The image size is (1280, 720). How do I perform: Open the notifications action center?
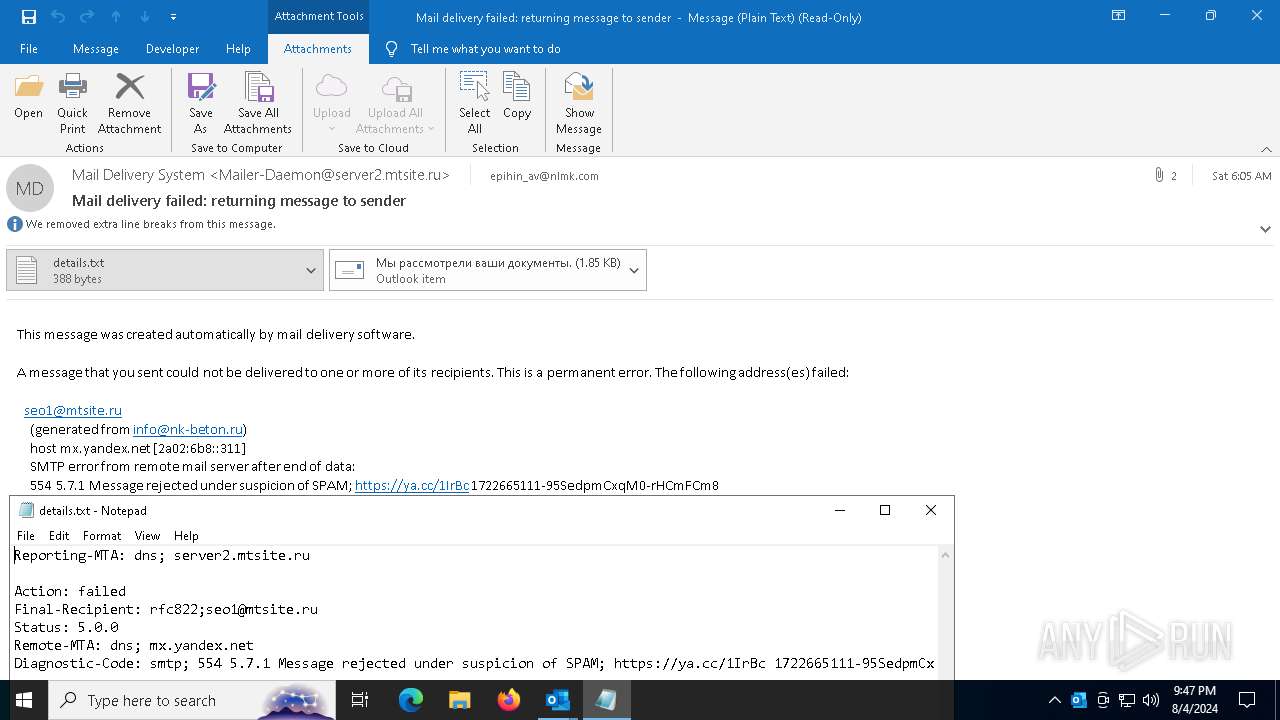pyautogui.click(x=1247, y=700)
